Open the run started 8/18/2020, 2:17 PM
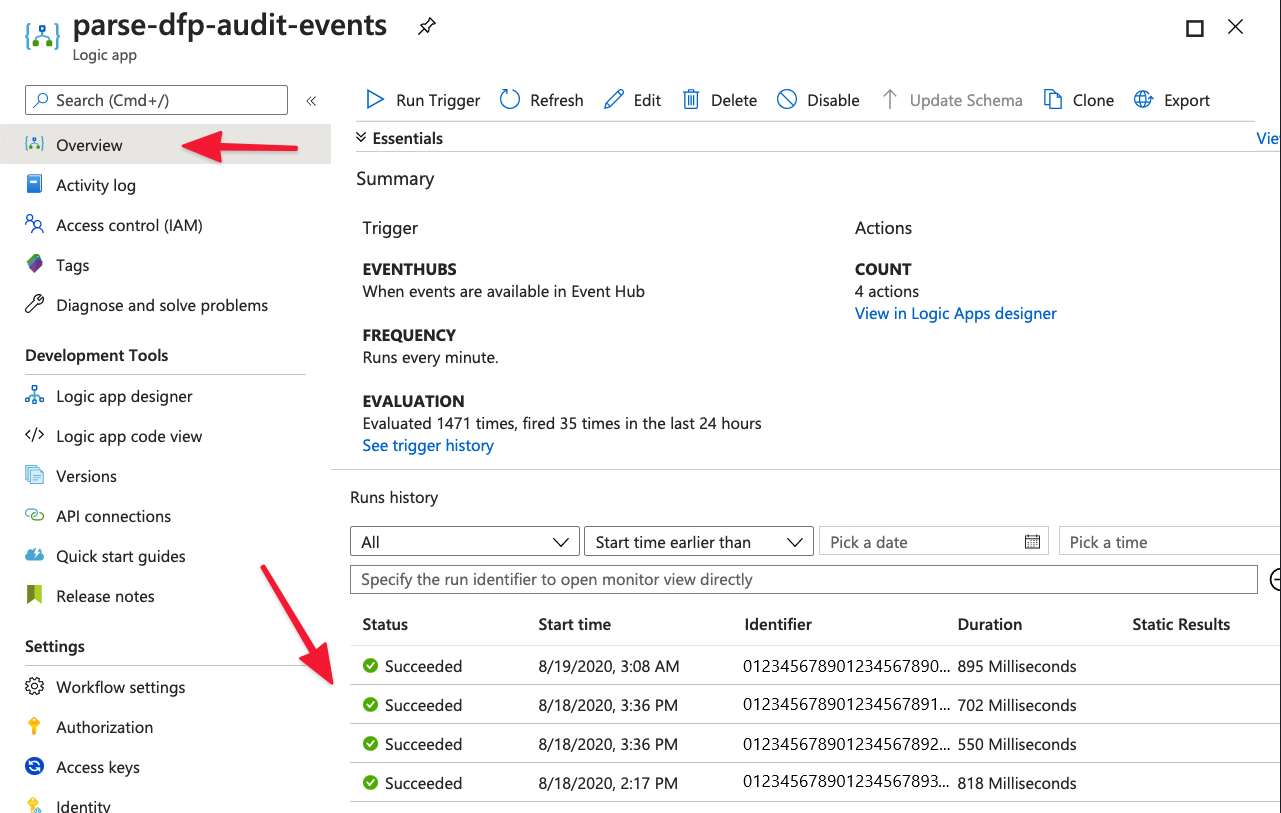 tap(815, 782)
